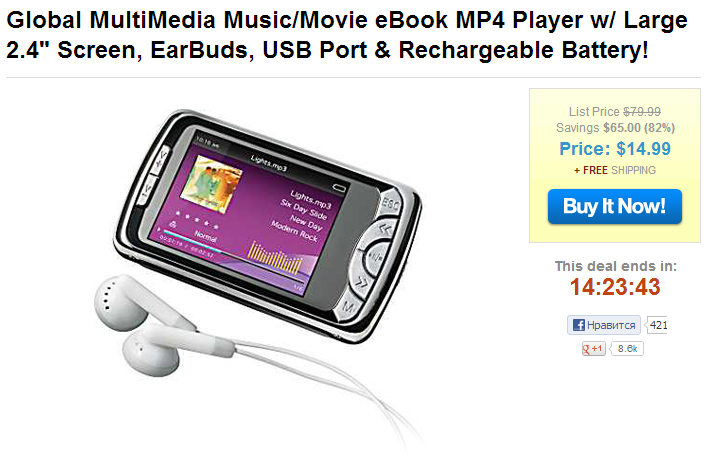The width and height of the screenshot is (708, 463).
Task: Open the product title heading link
Action: click(x=347, y=35)
